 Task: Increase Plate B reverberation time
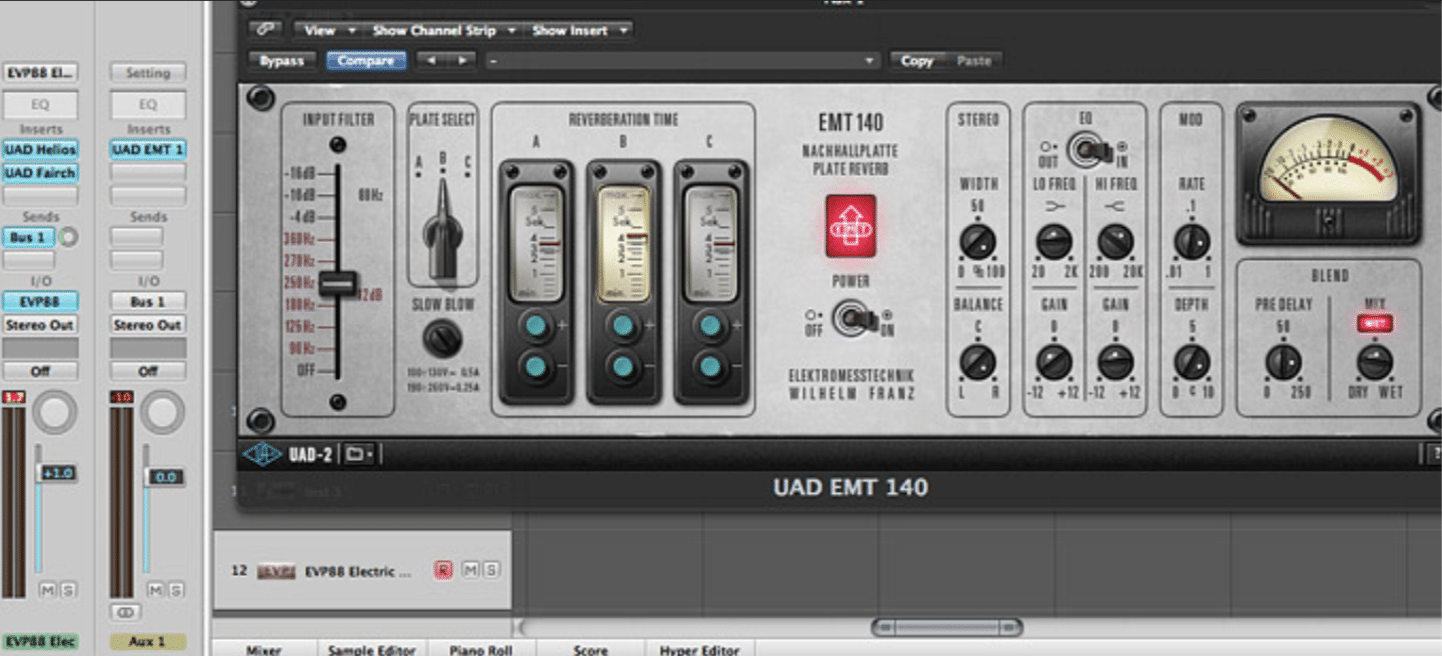tap(623, 325)
